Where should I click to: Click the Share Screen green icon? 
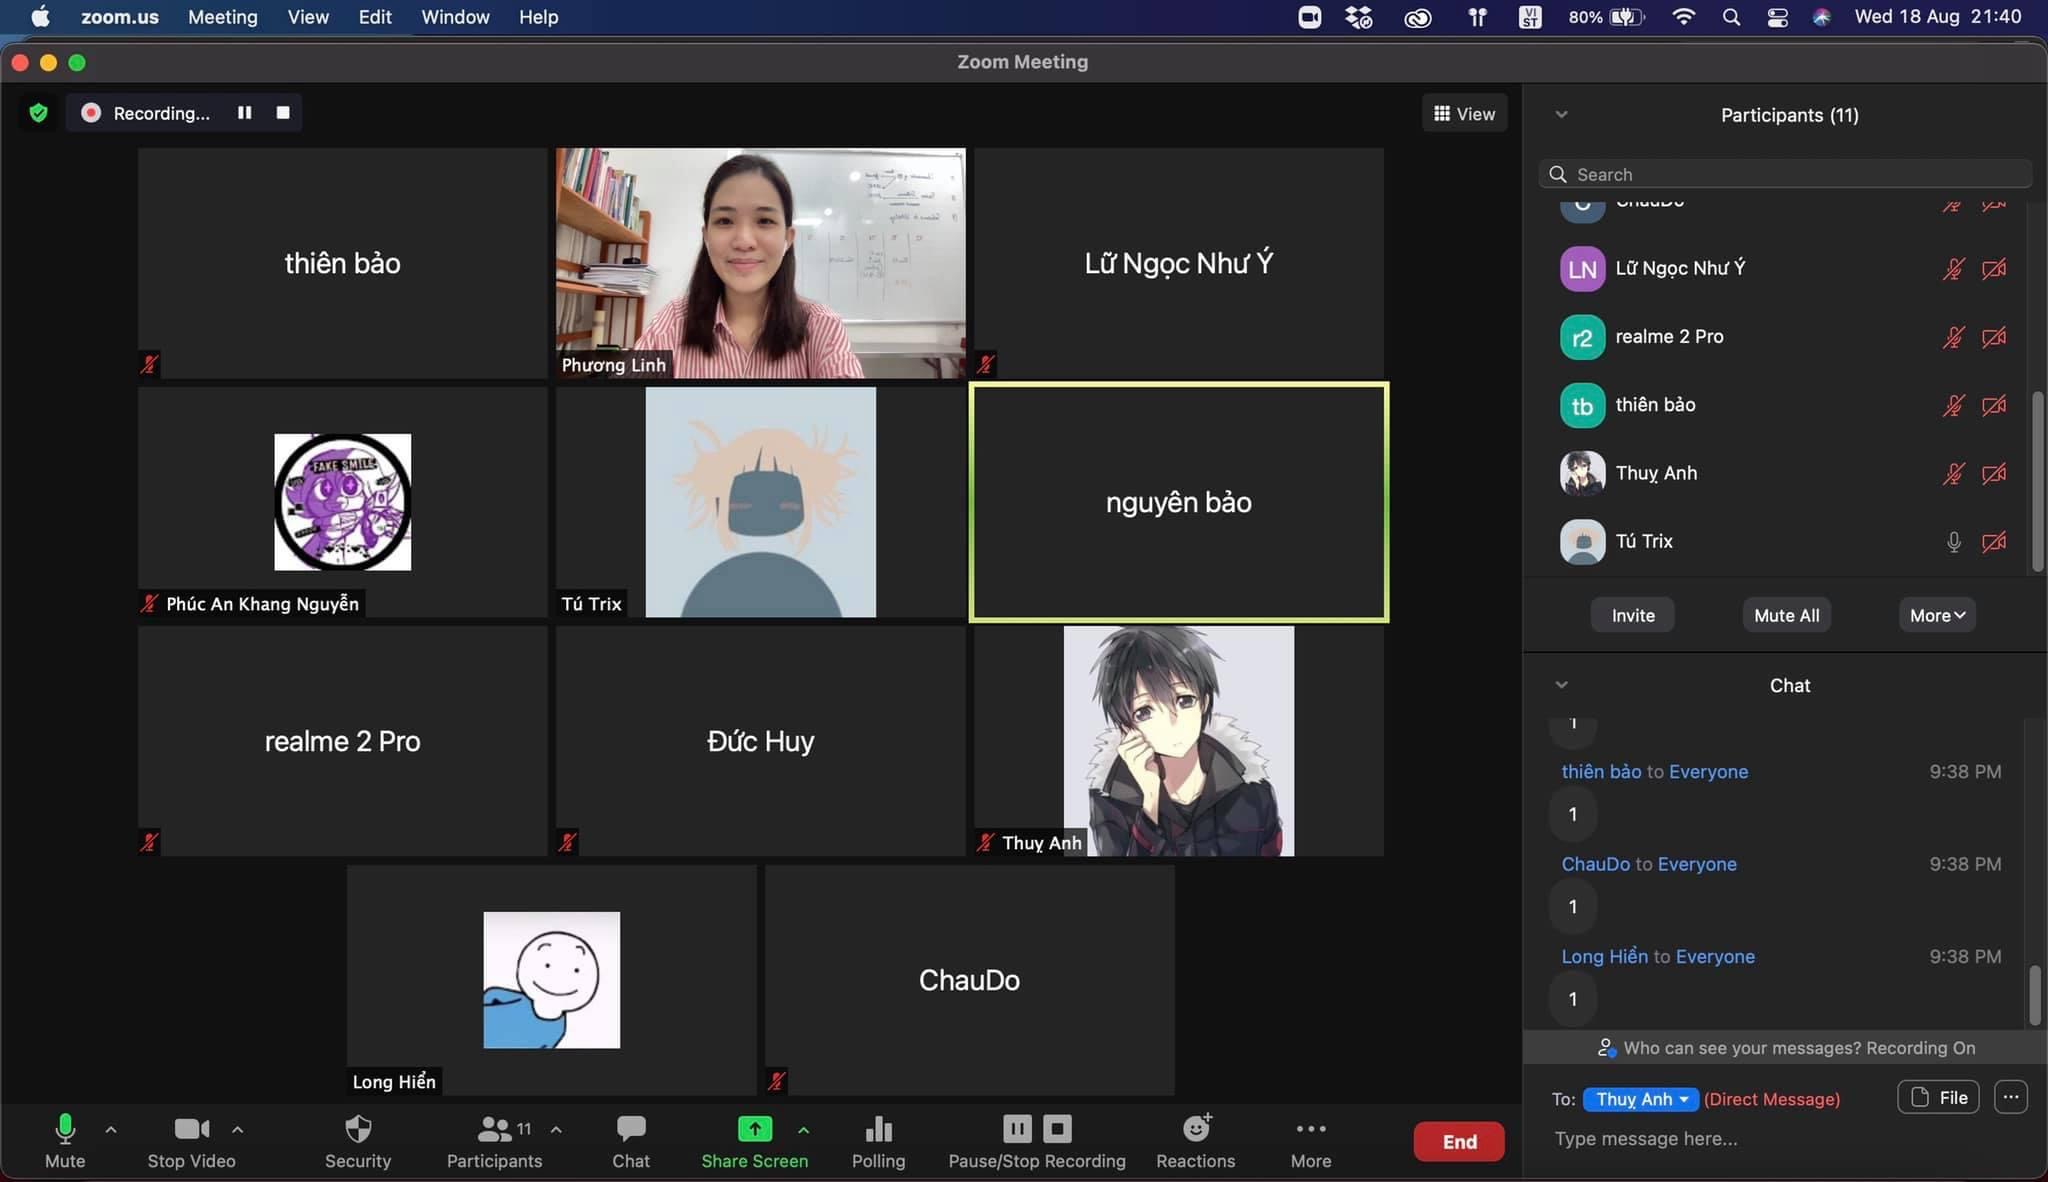coord(755,1129)
